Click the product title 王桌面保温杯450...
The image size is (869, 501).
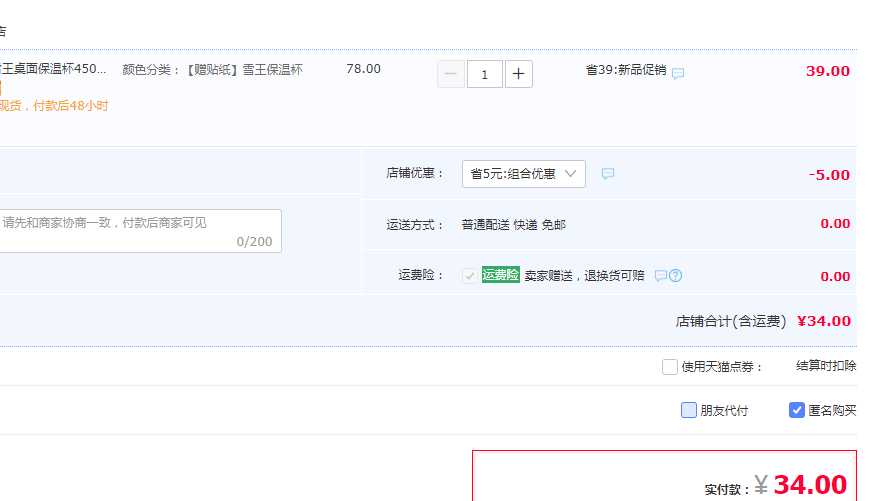(53, 69)
